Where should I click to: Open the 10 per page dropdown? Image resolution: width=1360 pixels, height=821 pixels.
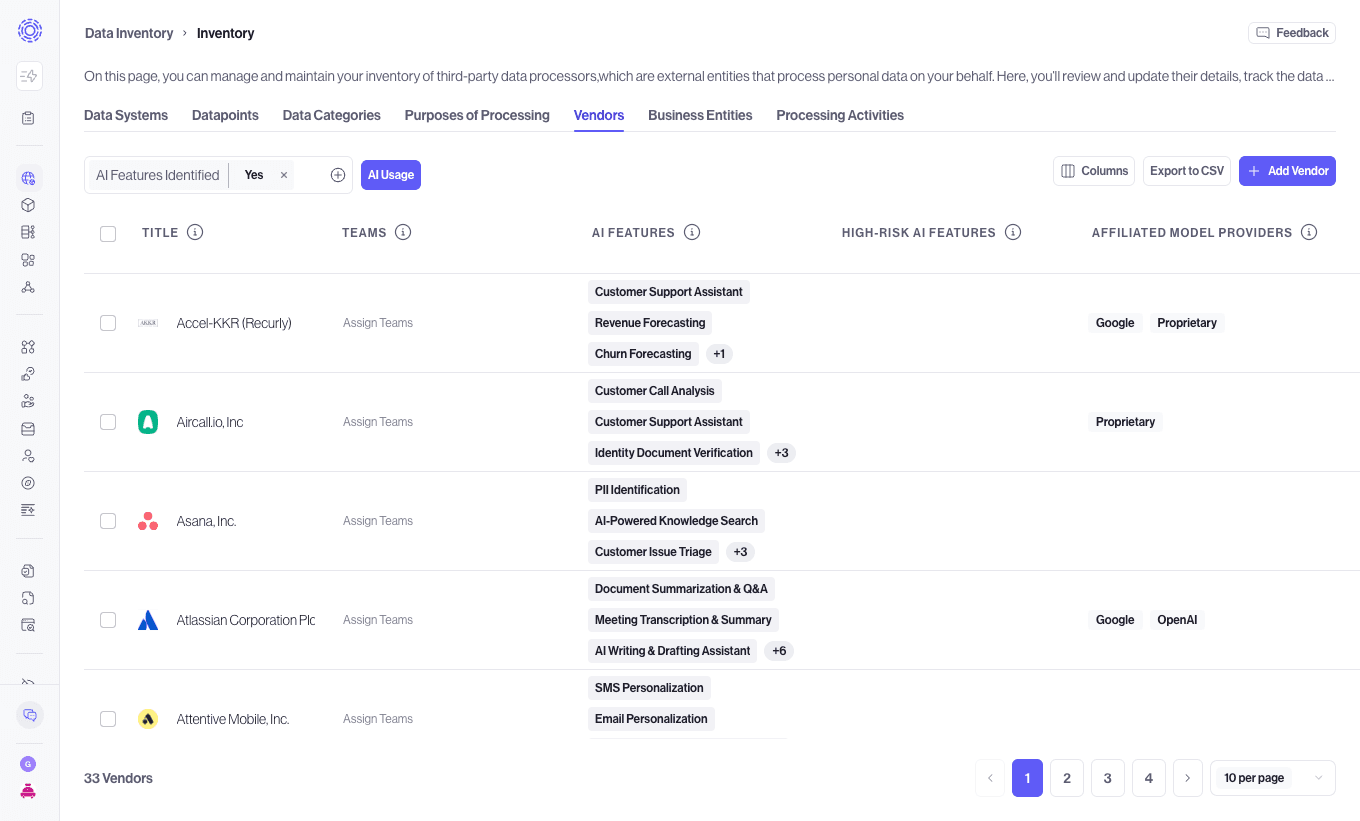click(1273, 778)
